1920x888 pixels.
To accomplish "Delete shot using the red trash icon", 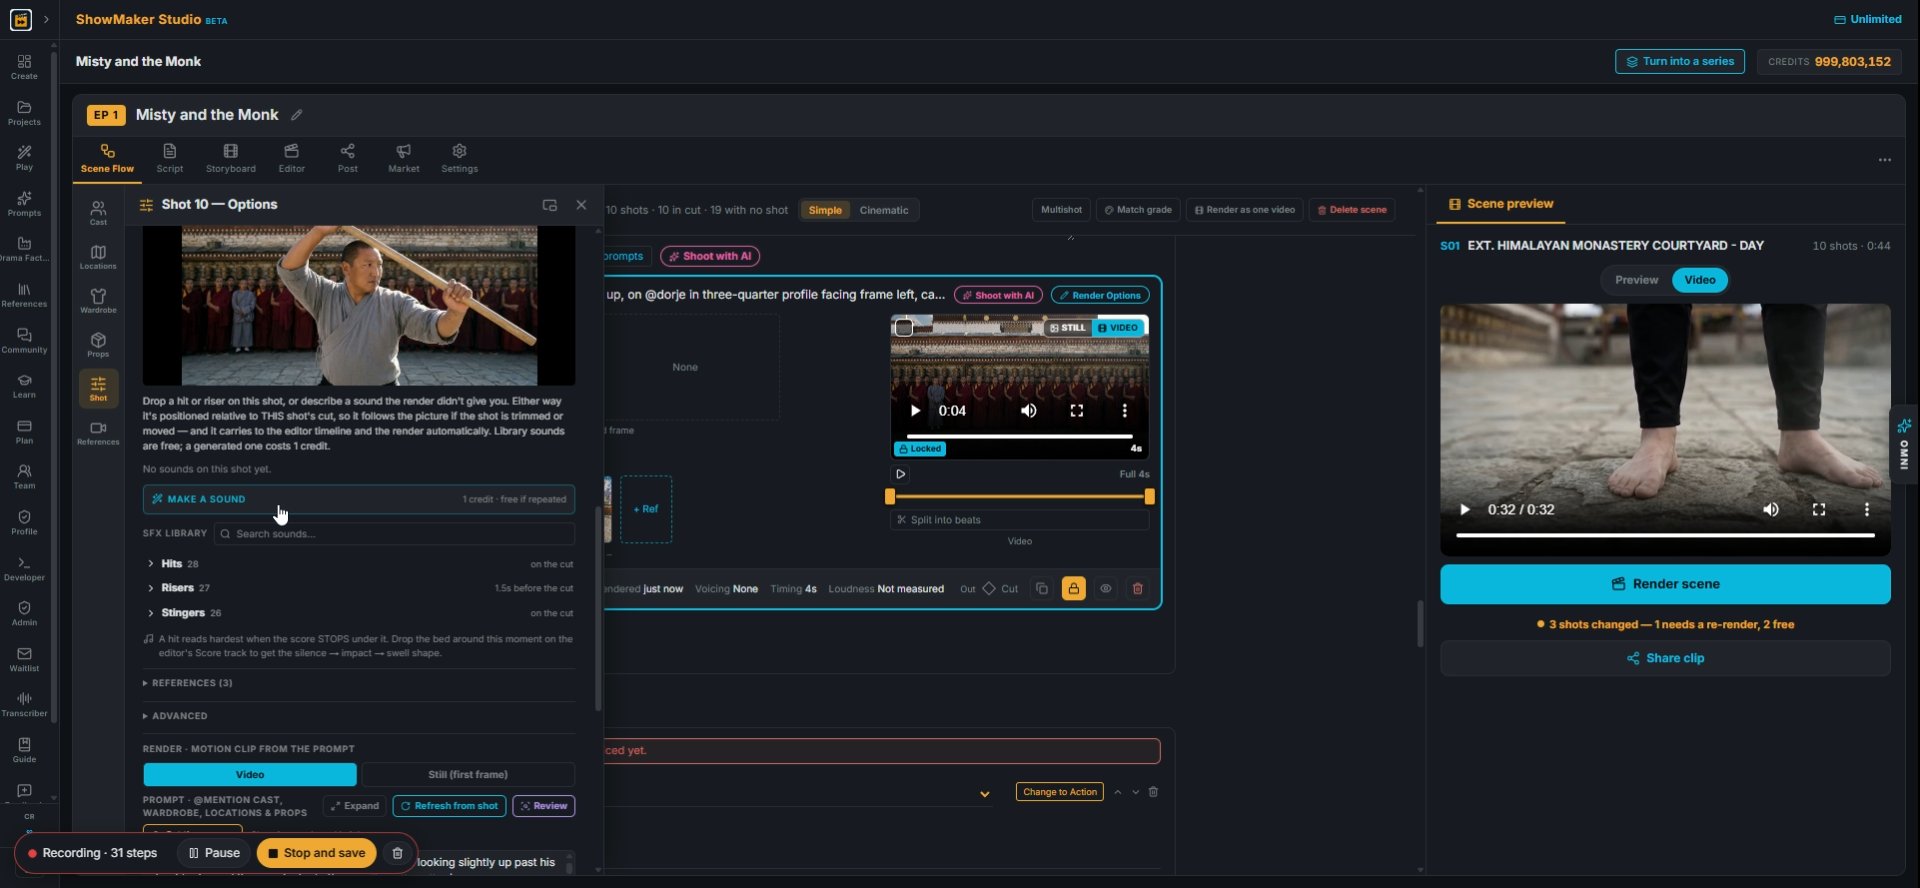I will (1137, 589).
